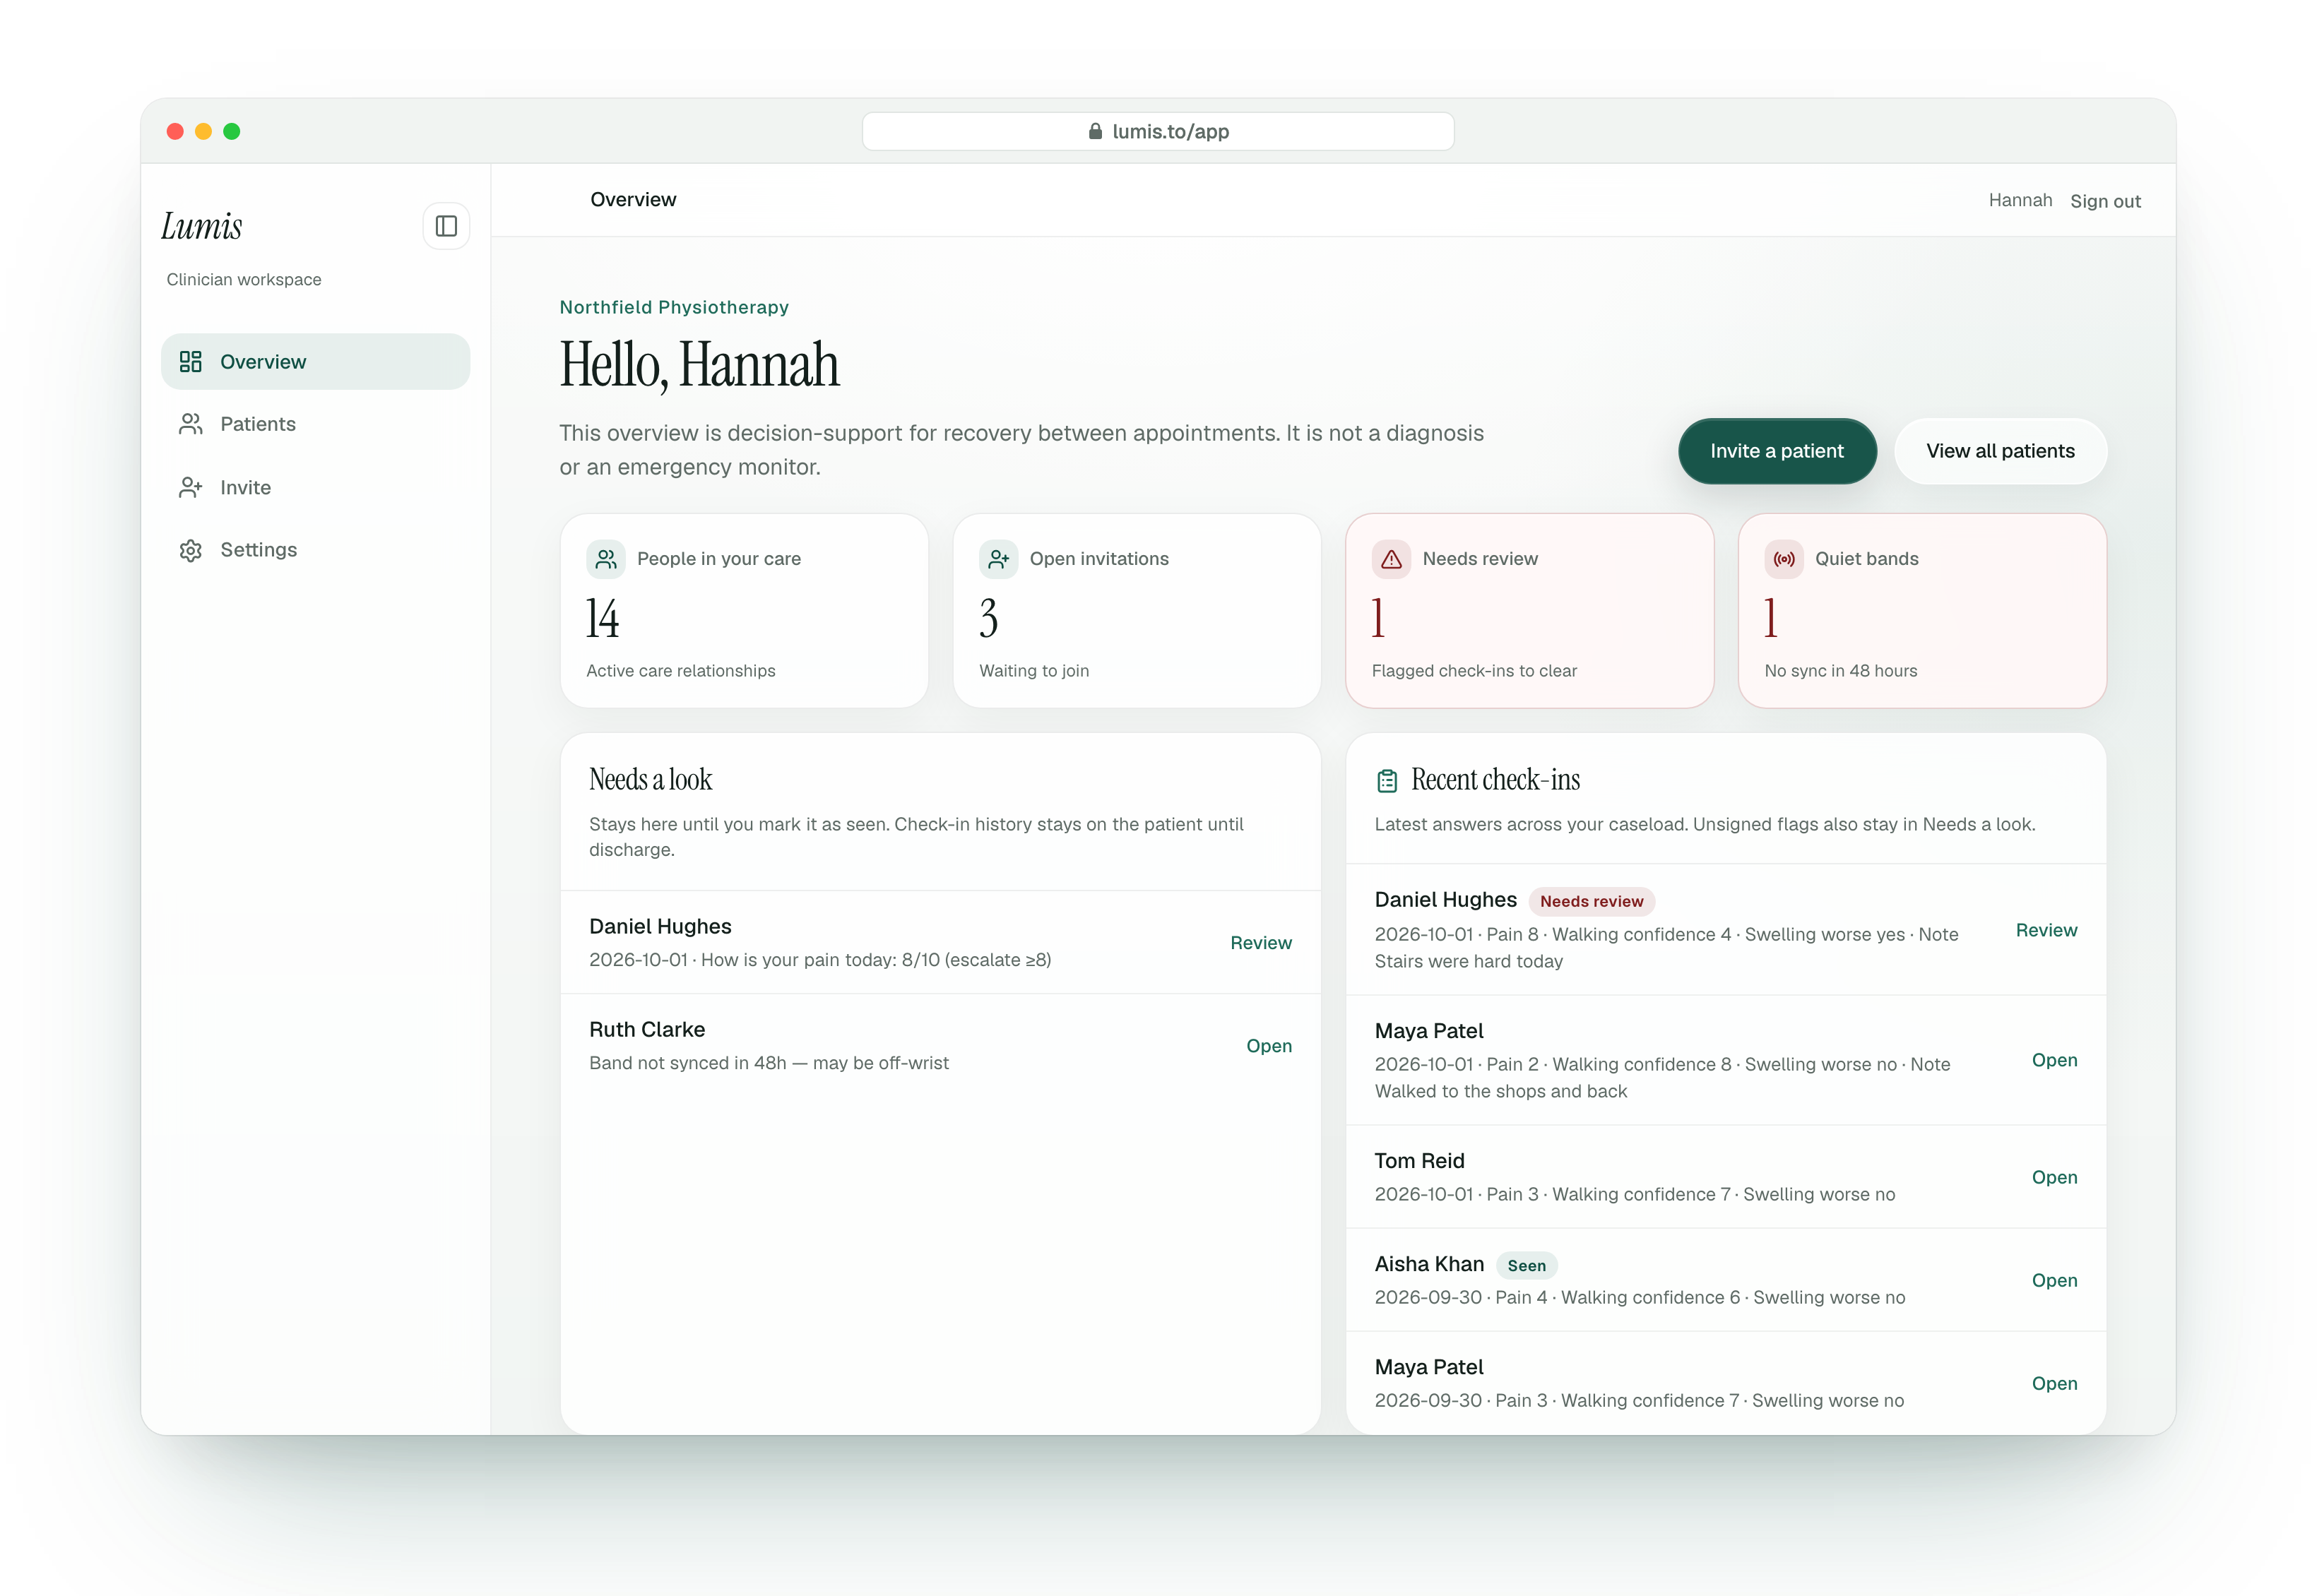This screenshot has width=2317, height=1596.
Task: Click the Invite a patient button
Action: tap(1777, 451)
